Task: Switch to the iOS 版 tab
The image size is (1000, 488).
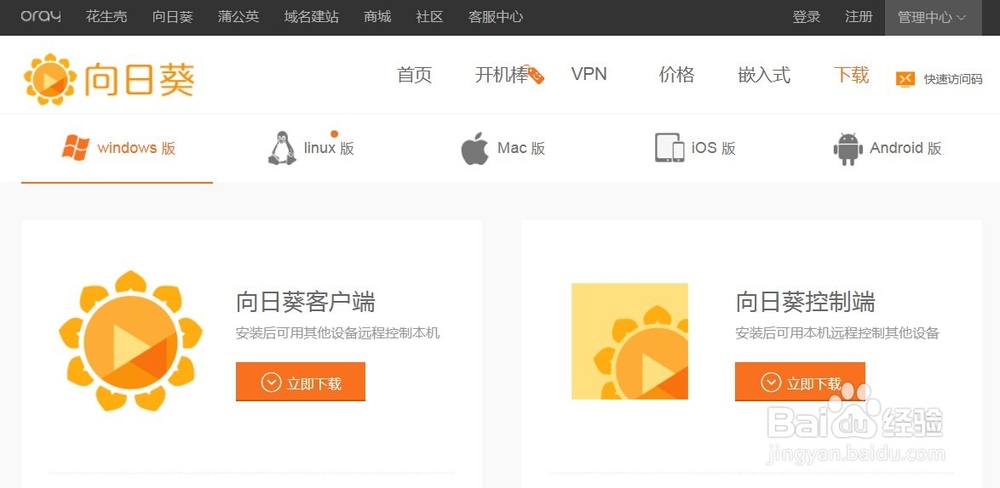Action: coord(696,149)
